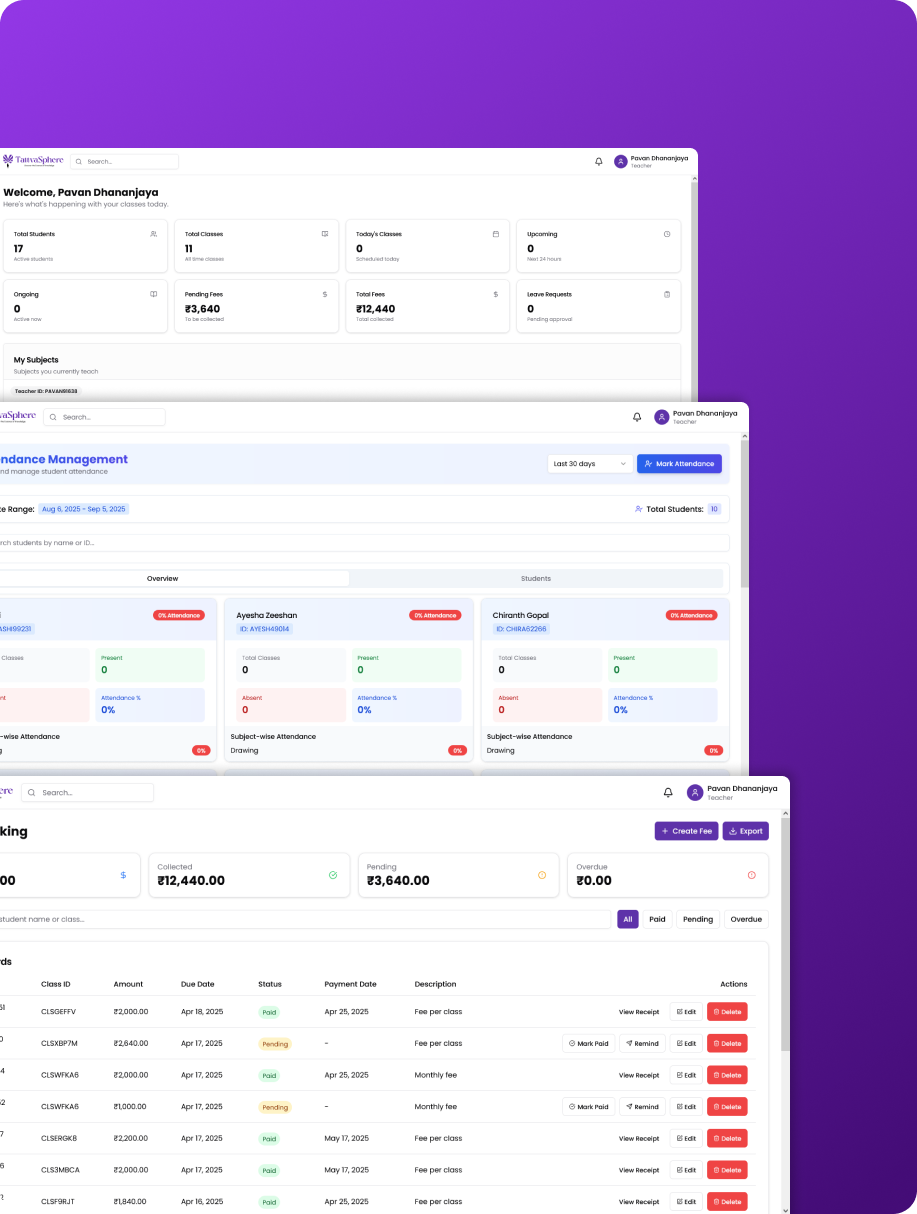Focus the search students by name or ID field

(x=364, y=543)
